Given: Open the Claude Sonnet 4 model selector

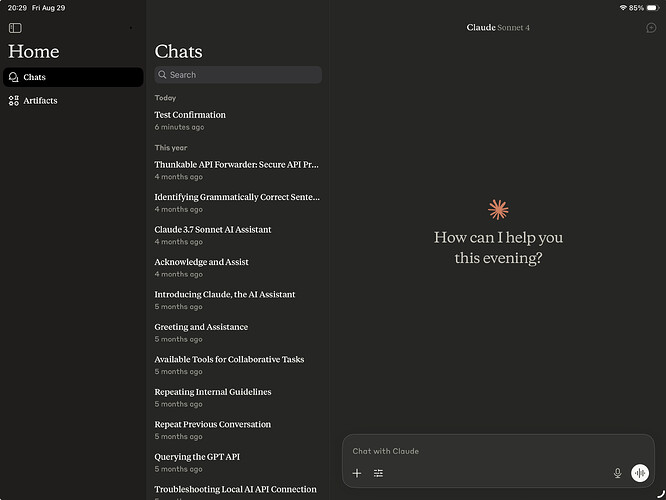Looking at the screenshot, I should 498,28.
